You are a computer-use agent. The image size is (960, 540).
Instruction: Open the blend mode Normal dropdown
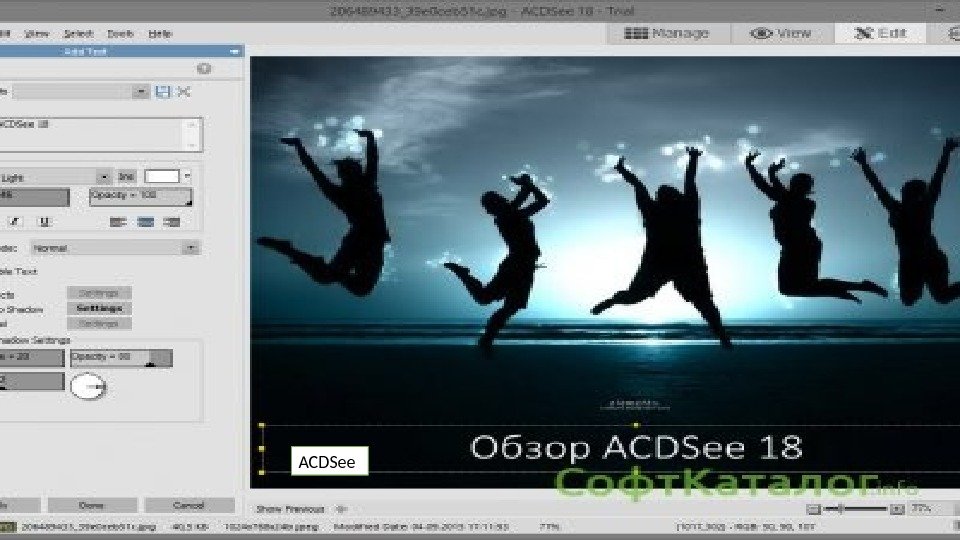[x=115, y=248]
